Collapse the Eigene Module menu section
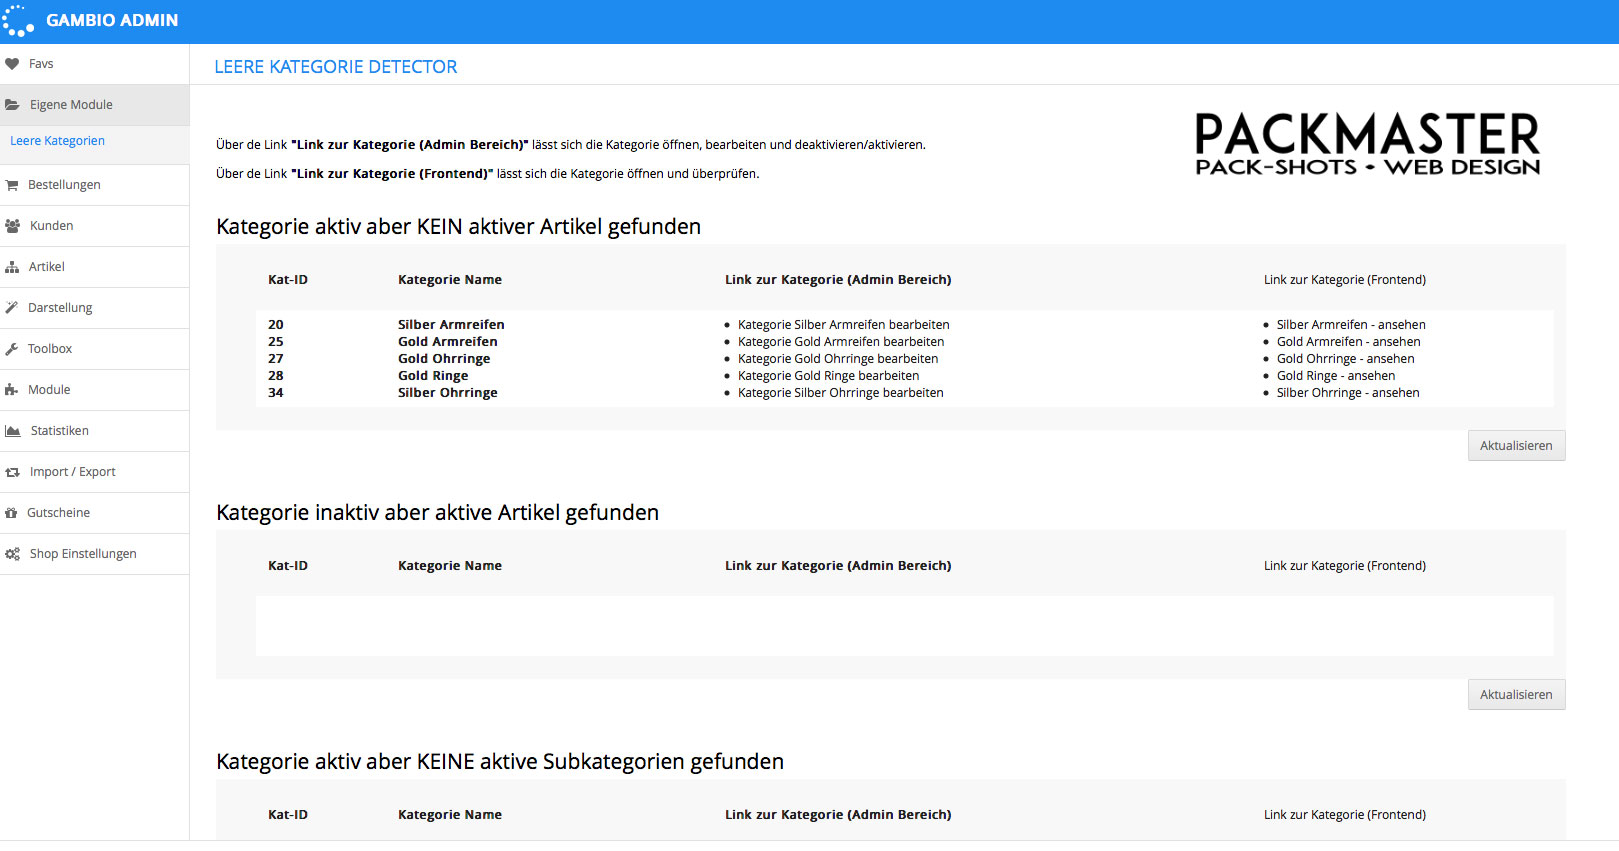The image size is (1619, 851). [x=71, y=105]
